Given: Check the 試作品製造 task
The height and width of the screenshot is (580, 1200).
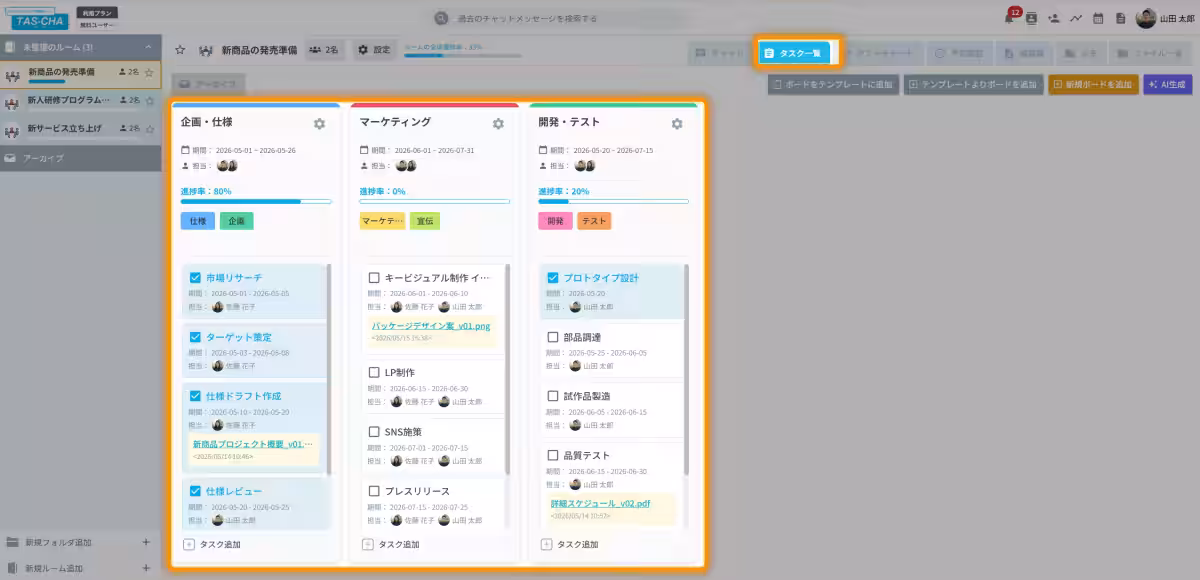Looking at the screenshot, I should pyautogui.click(x=553, y=396).
